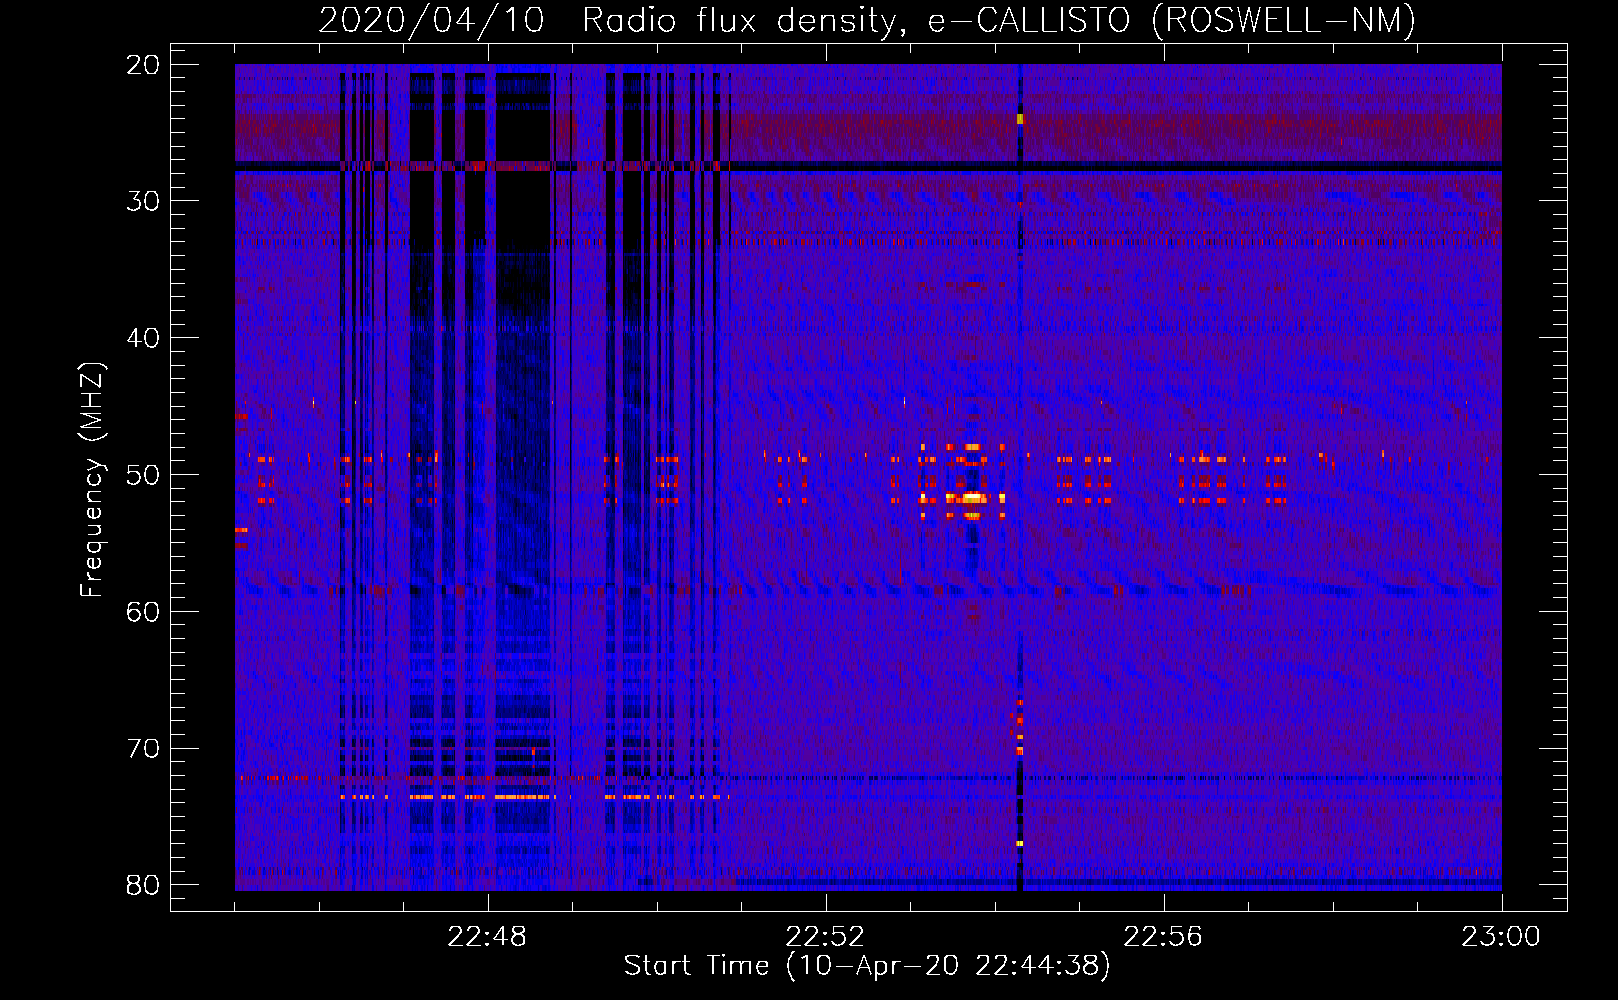This screenshot has height=1000, width=1618.
Task: Click the "50" frequency tick label
Action: (x=143, y=474)
